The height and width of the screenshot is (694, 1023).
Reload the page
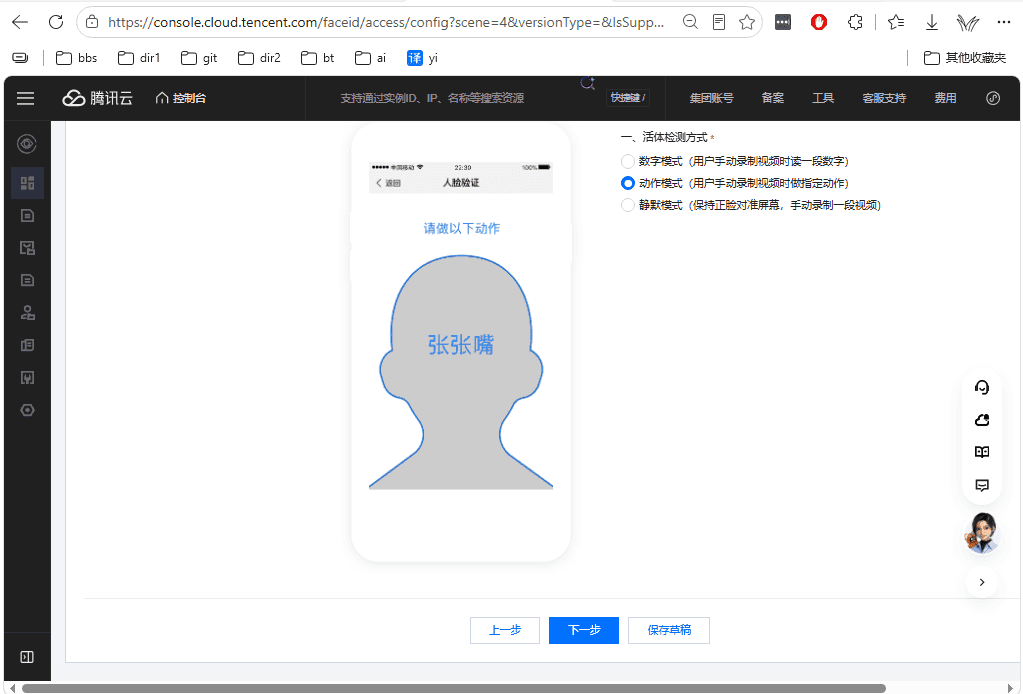tap(56, 22)
